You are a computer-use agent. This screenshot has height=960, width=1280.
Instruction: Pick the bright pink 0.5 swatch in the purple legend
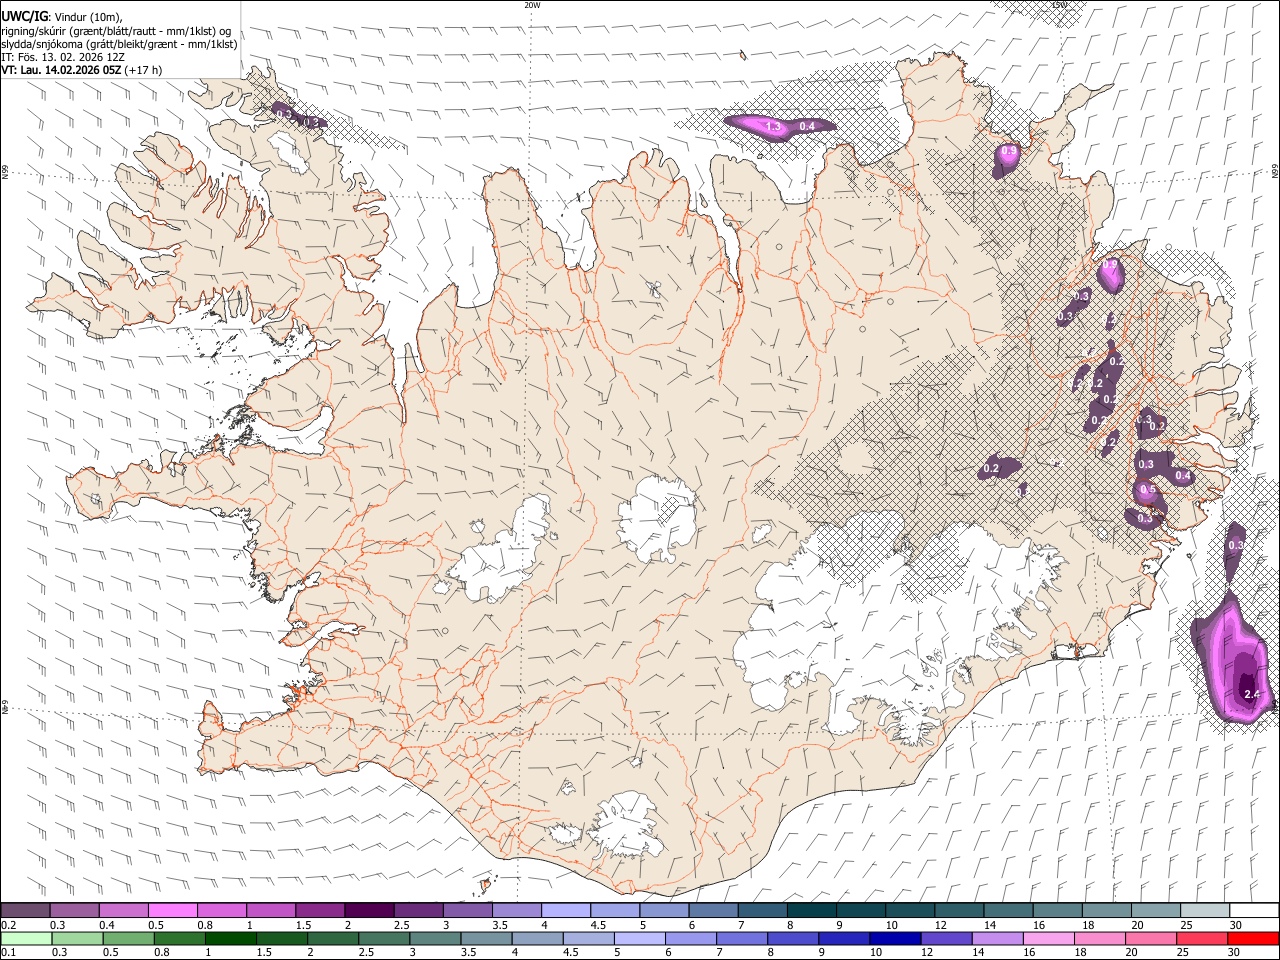click(172, 910)
